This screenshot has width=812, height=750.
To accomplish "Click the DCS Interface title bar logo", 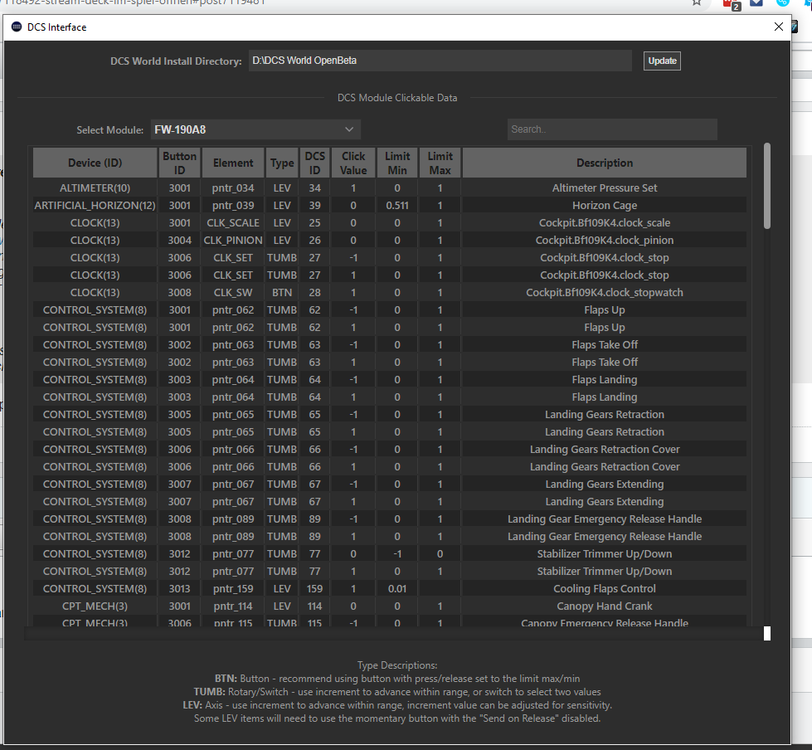I will click(x=16, y=26).
